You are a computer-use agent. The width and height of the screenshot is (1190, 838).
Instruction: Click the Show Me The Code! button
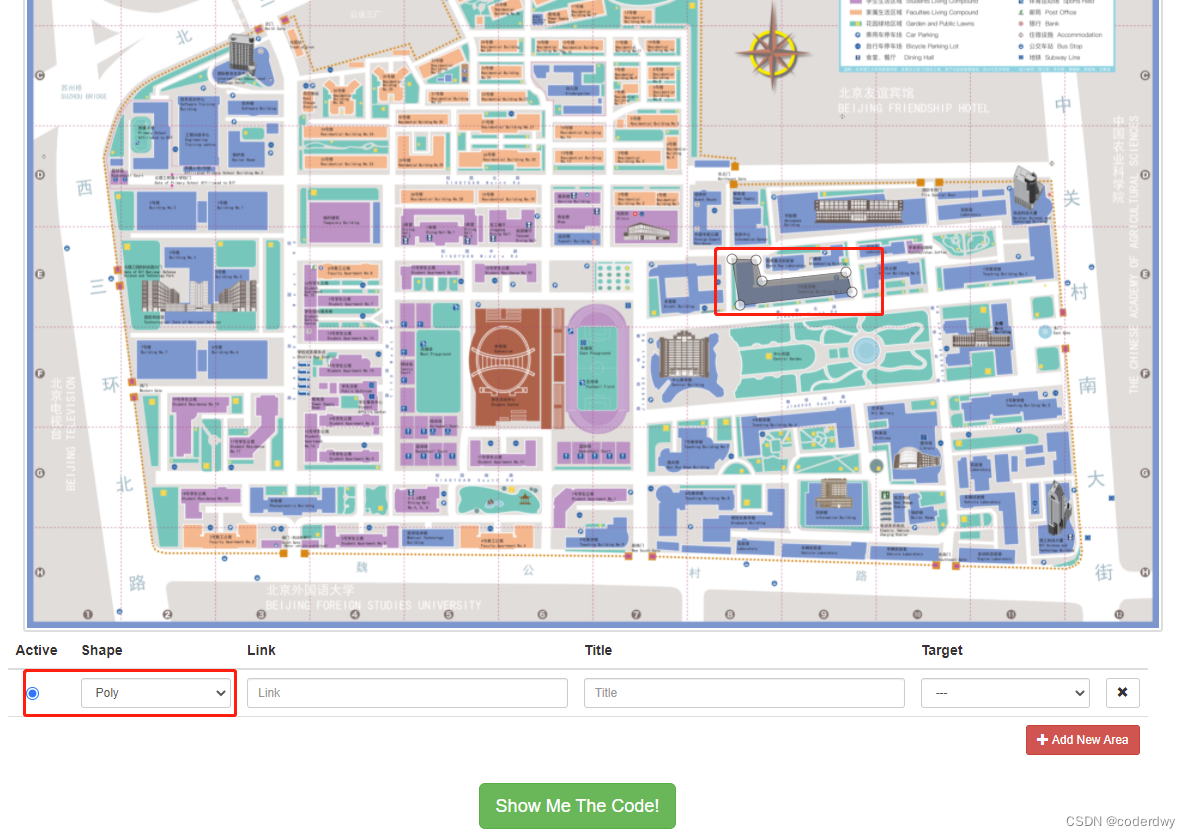[x=577, y=805]
